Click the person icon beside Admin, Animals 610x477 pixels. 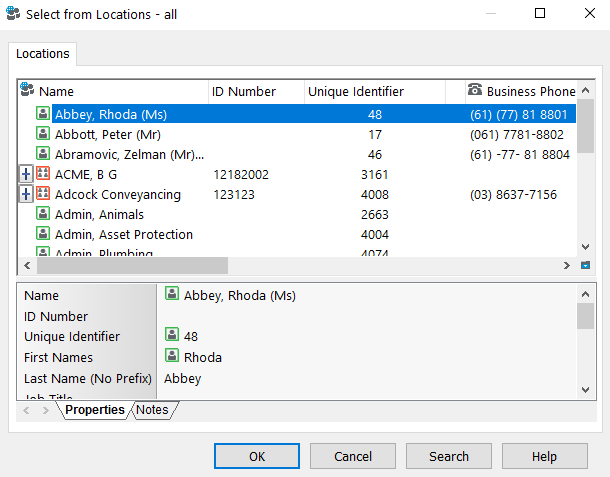43,214
